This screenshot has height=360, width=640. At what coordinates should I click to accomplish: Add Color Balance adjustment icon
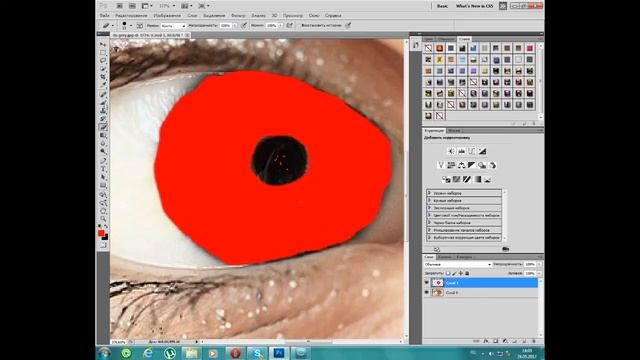point(461,165)
